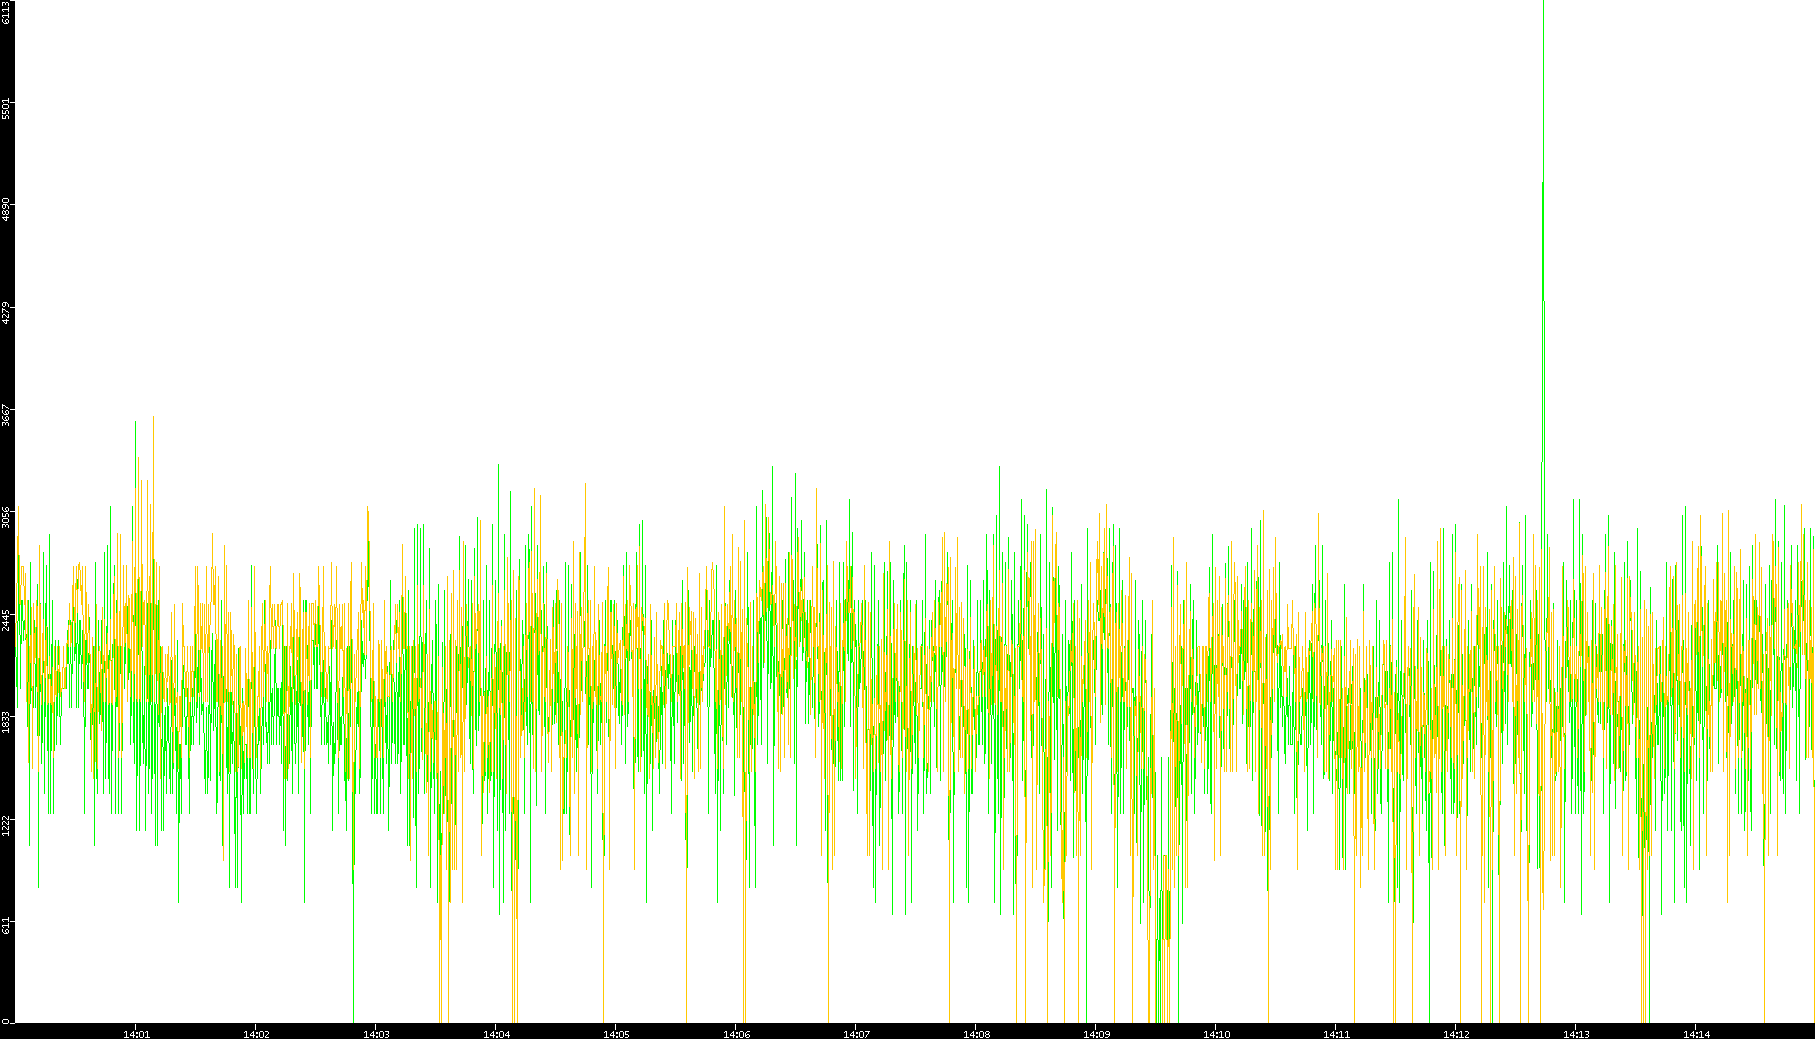Click the 4890 y-axis value label

click(x=6, y=210)
